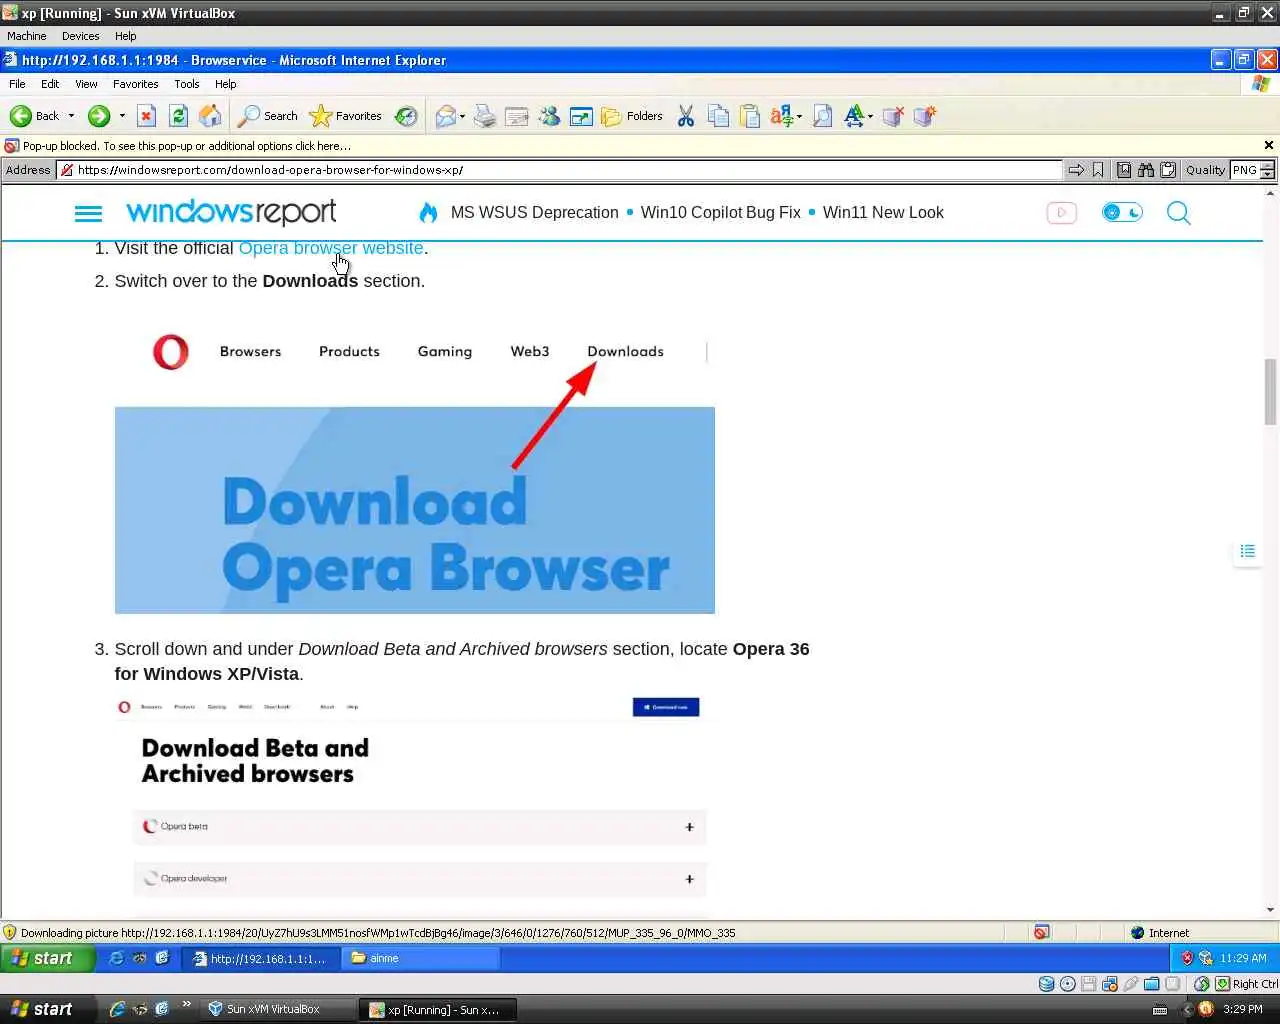Image resolution: width=1280 pixels, height=1024 pixels.
Task: Refresh the page using the Refresh icon
Action: point(178,116)
